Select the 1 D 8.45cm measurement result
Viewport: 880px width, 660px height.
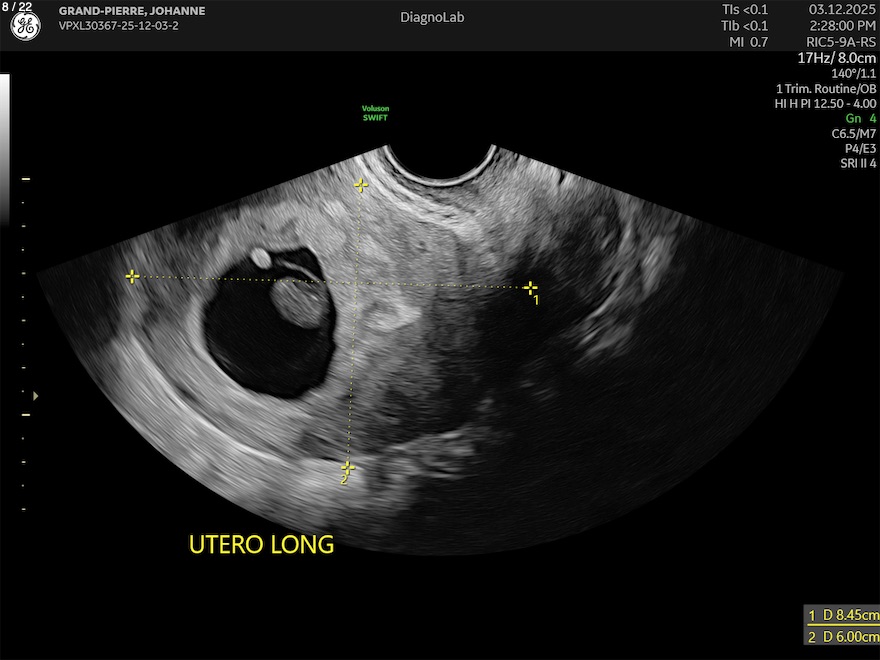click(843, 614)
